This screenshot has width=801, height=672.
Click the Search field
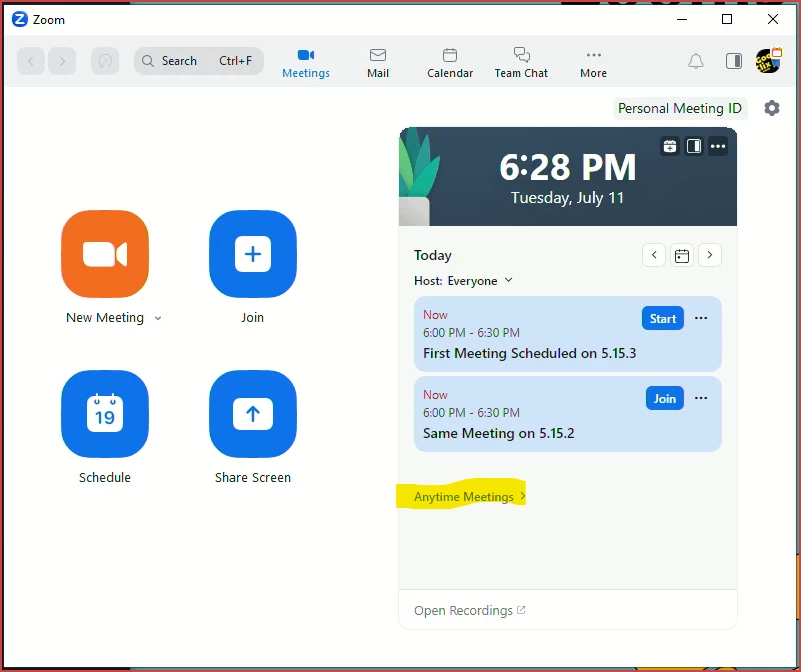pyautogui.click(x=199, y=61)
